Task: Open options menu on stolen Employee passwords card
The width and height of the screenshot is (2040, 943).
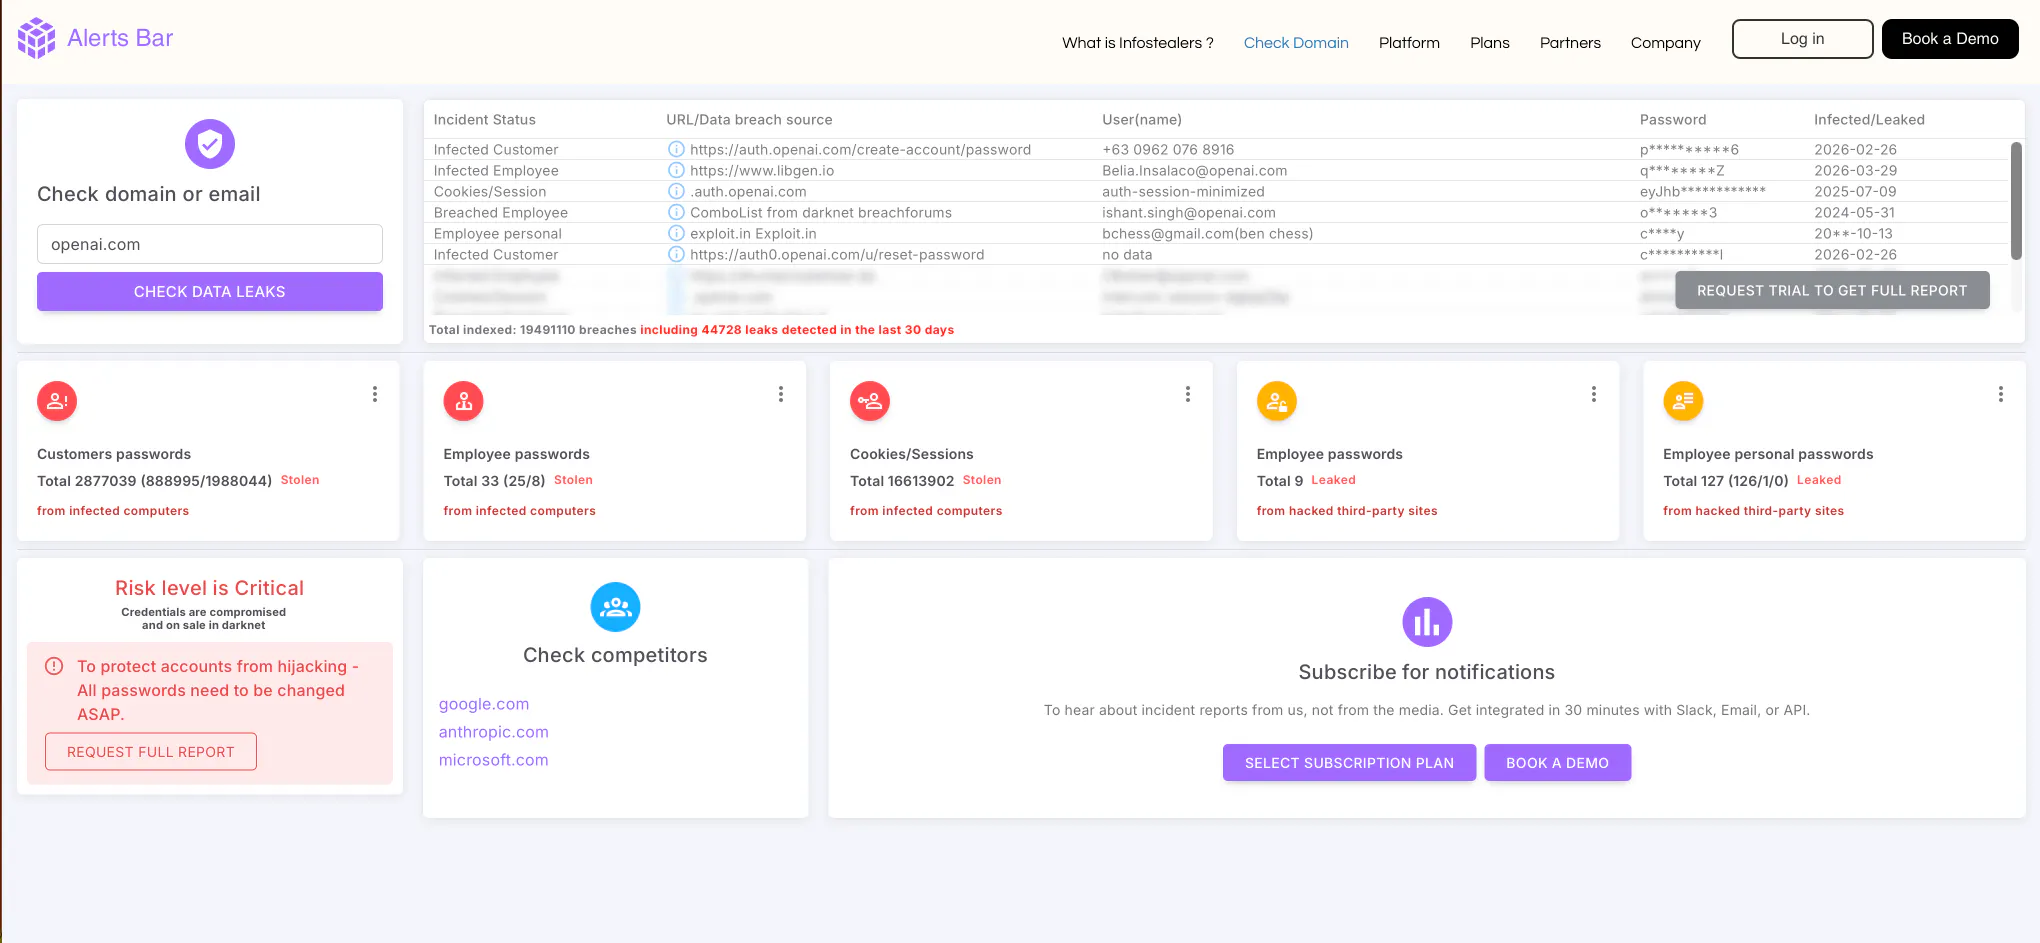Action: 781,394
